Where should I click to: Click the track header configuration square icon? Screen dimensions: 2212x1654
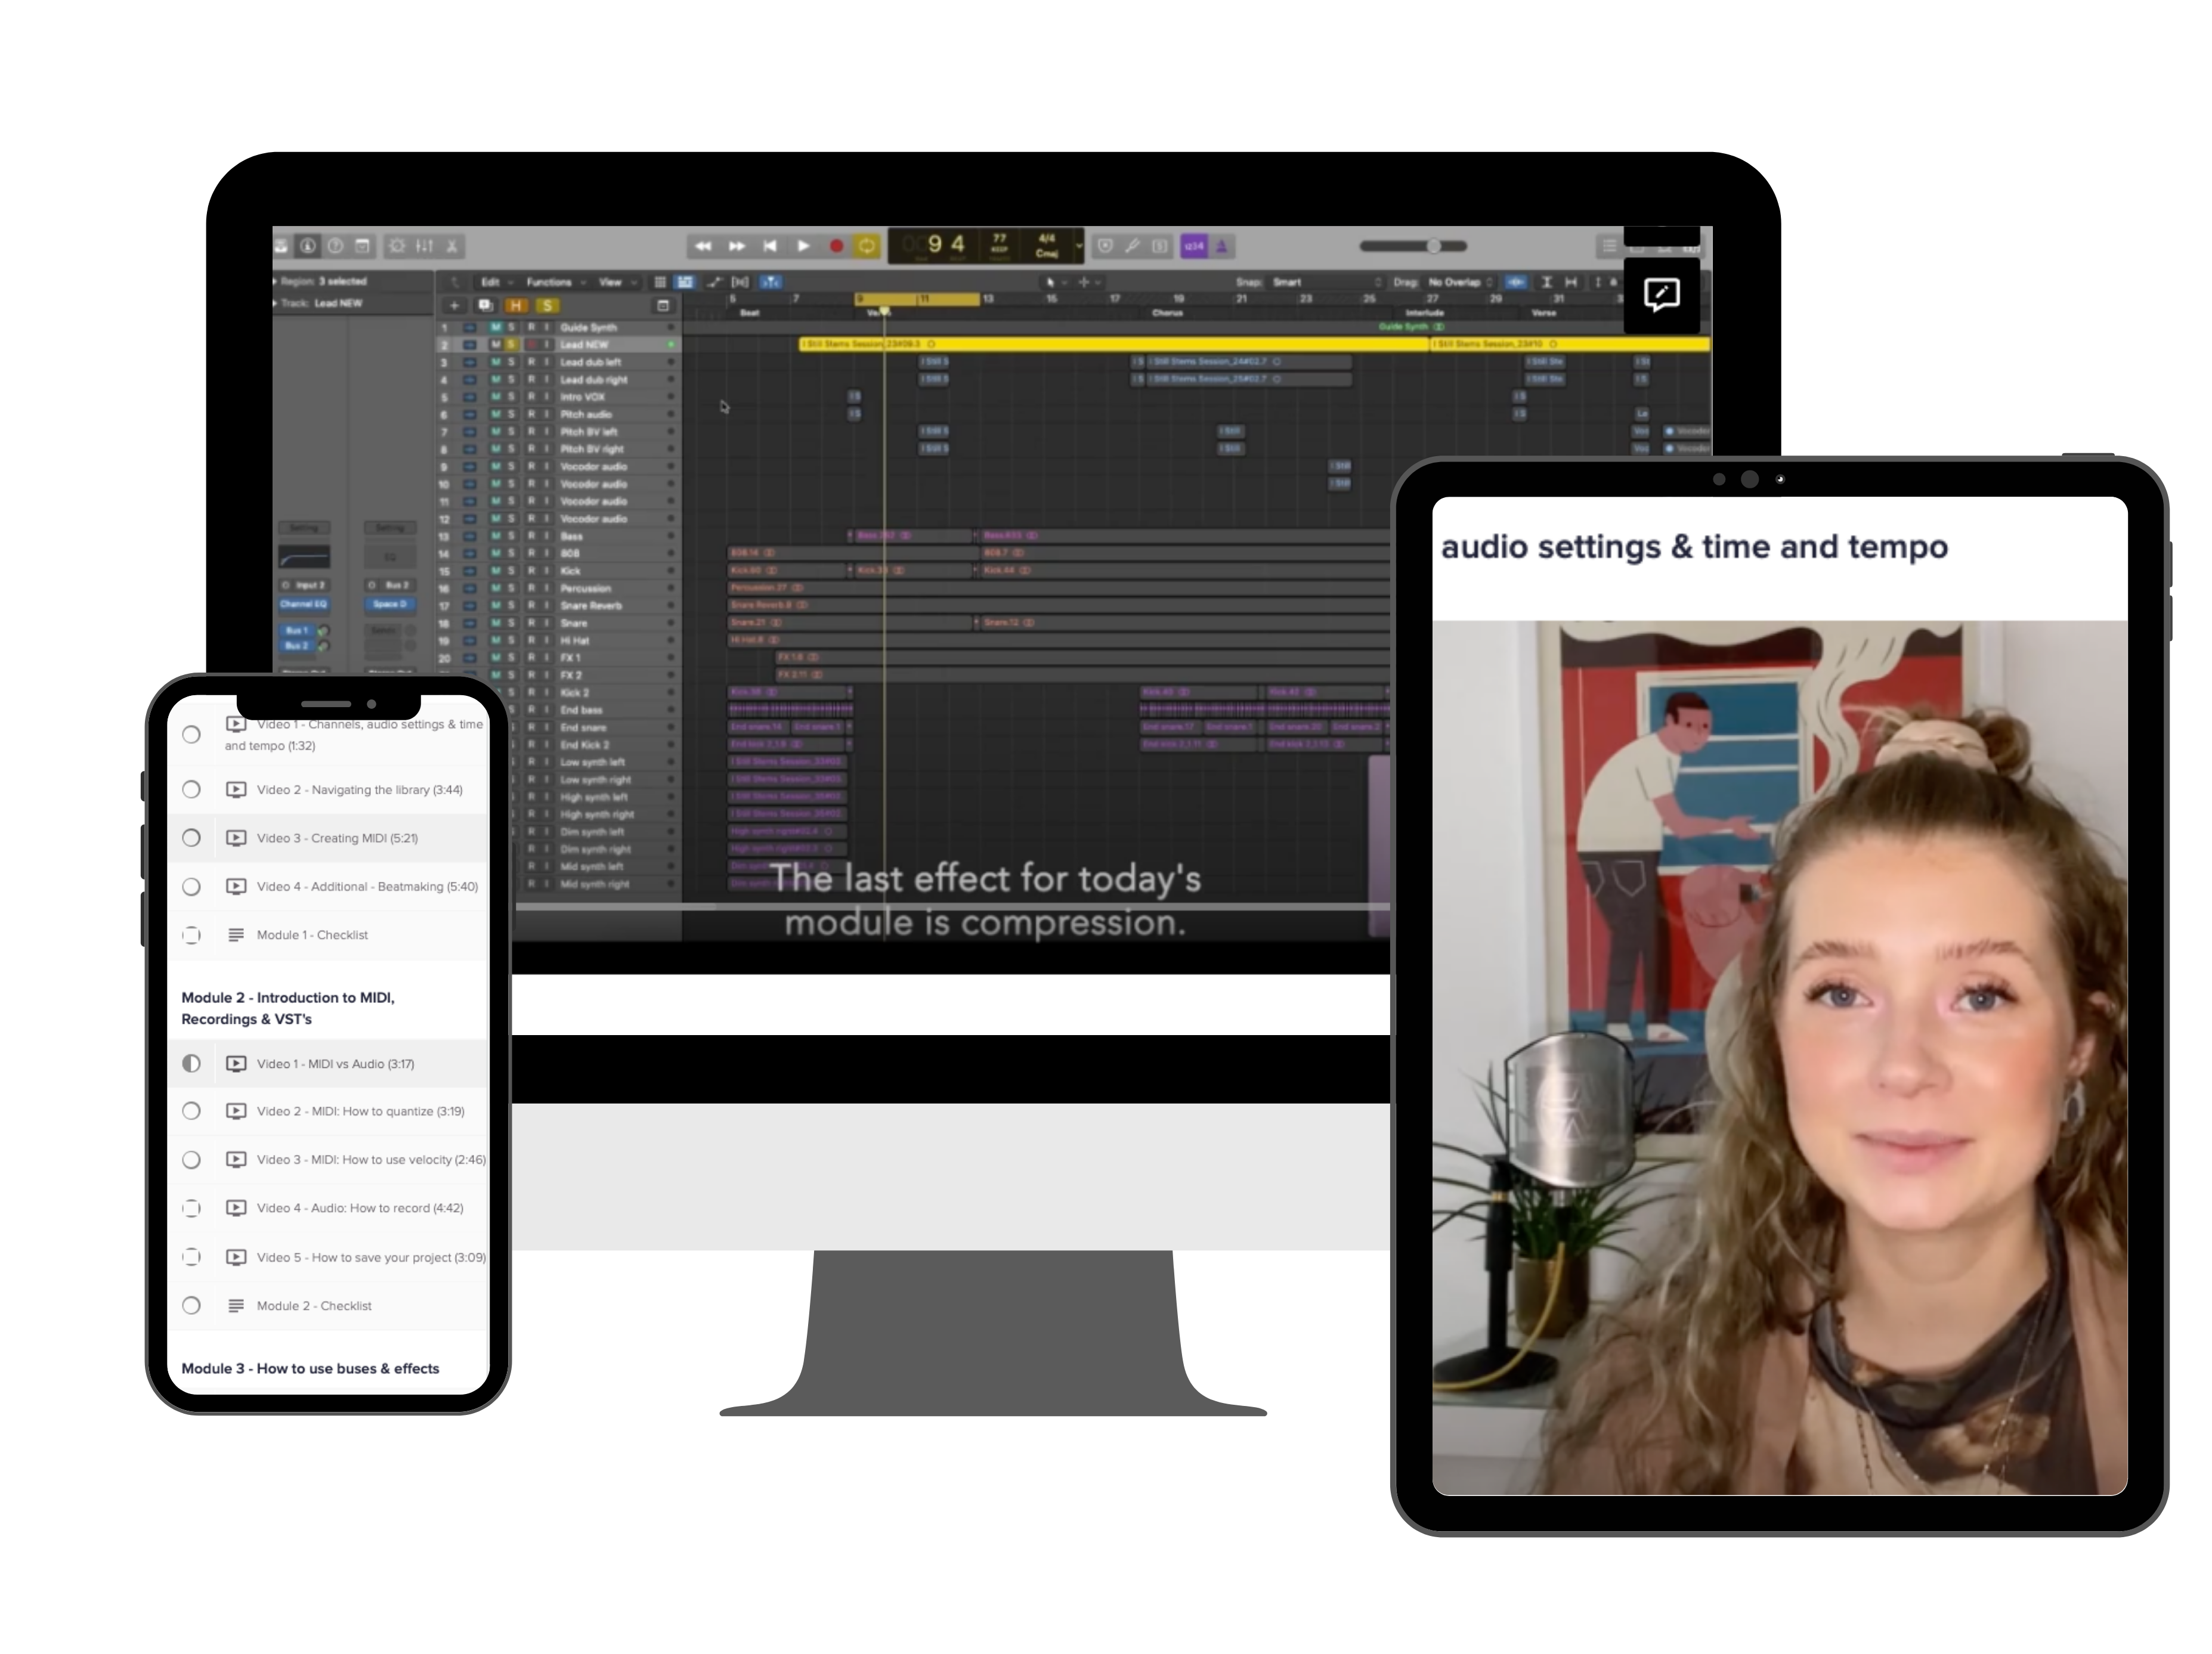point(663,306)
